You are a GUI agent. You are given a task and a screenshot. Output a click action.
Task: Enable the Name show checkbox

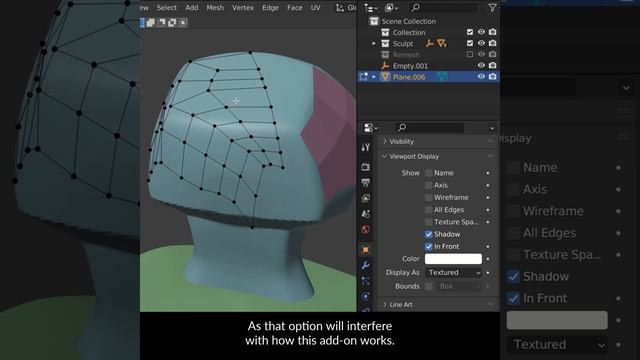(429, 173)
